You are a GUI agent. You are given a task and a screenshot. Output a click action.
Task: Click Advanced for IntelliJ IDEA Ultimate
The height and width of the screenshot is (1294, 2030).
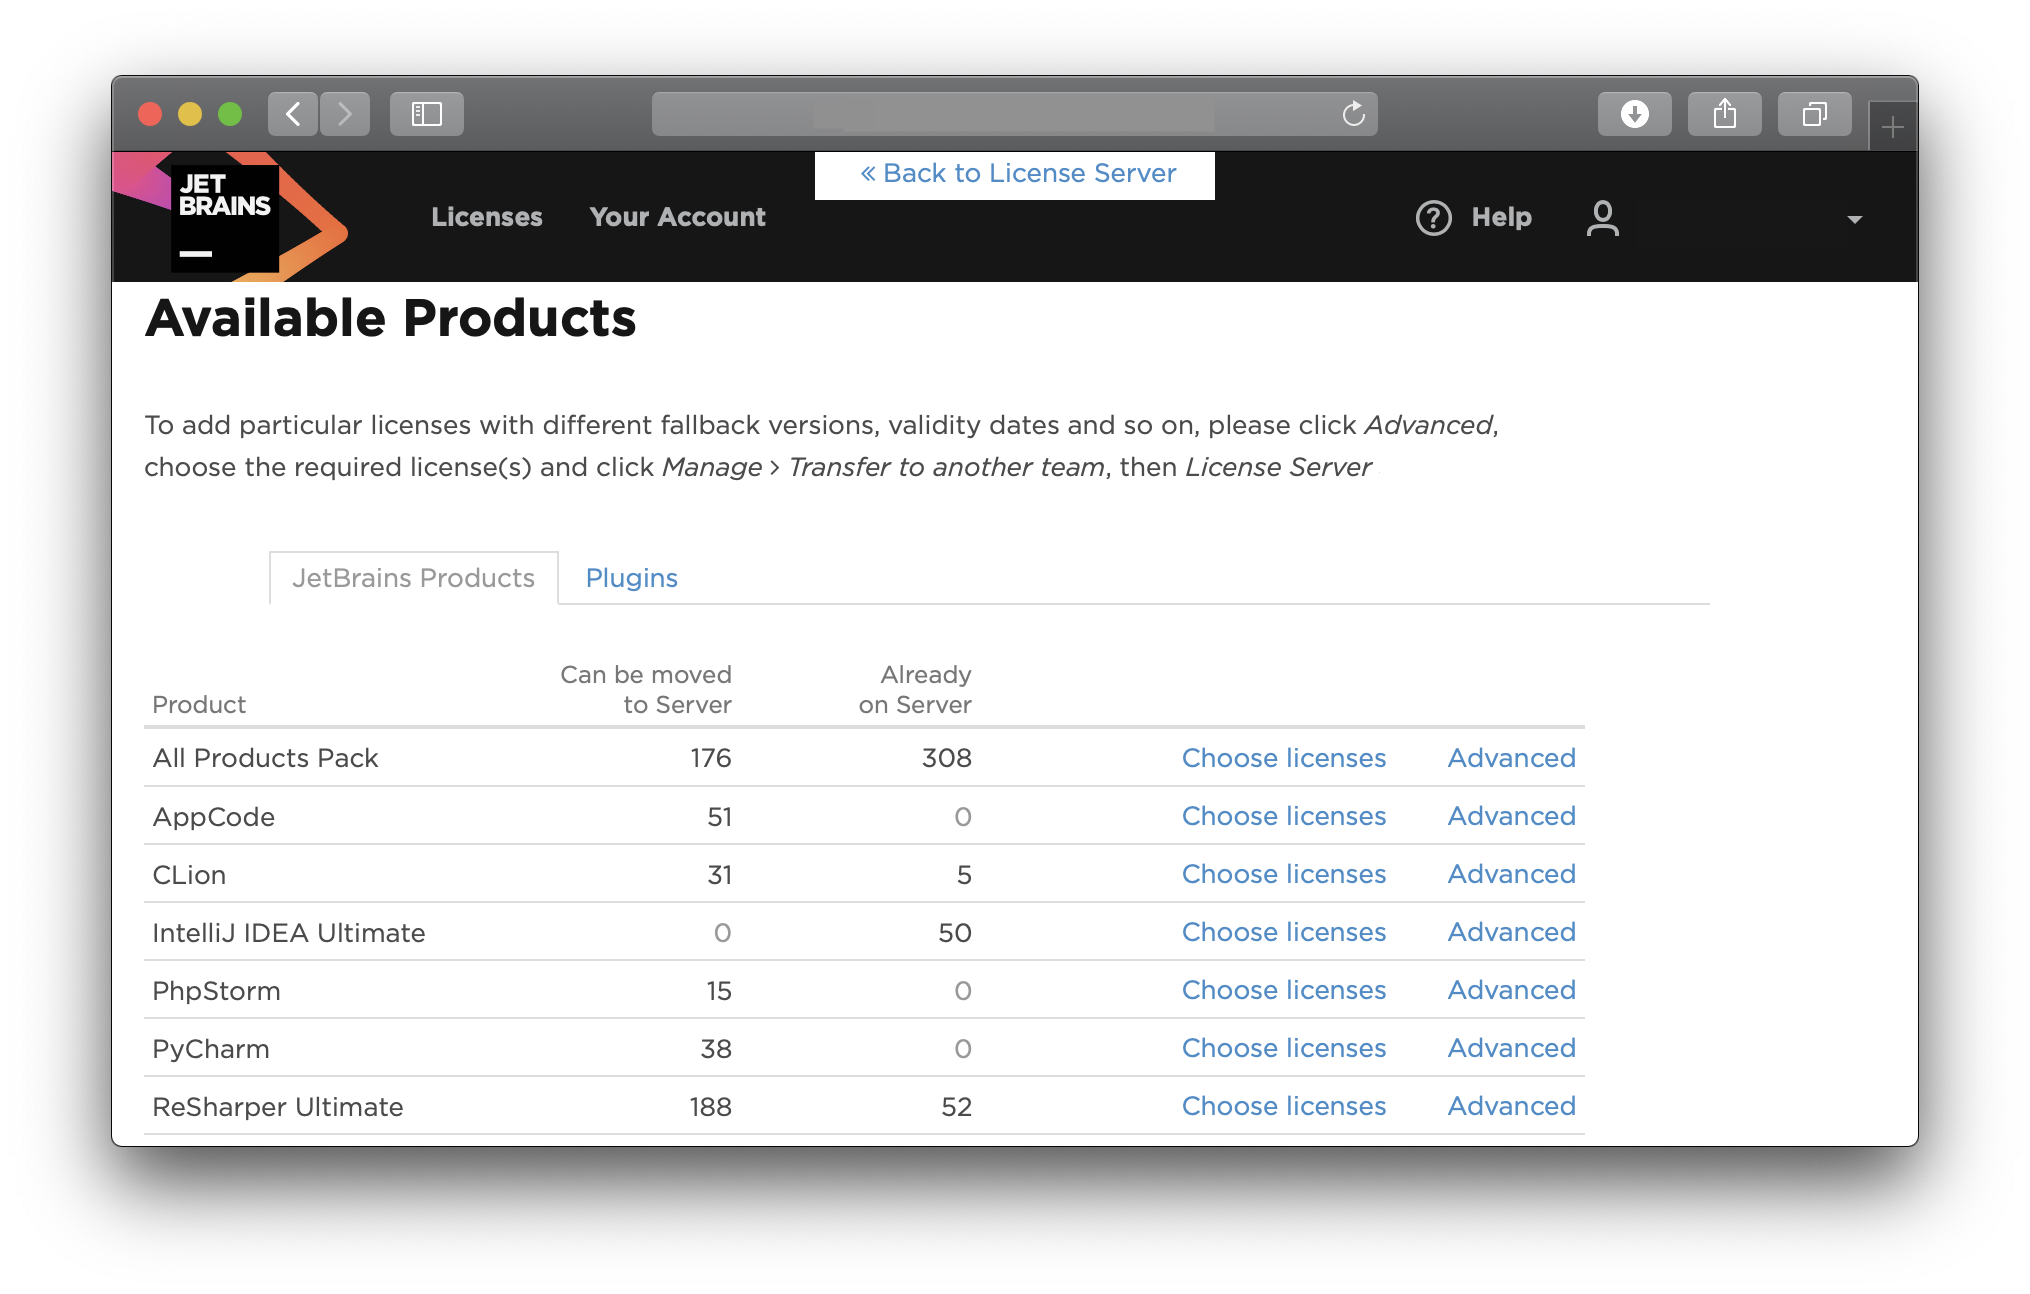1509,932
